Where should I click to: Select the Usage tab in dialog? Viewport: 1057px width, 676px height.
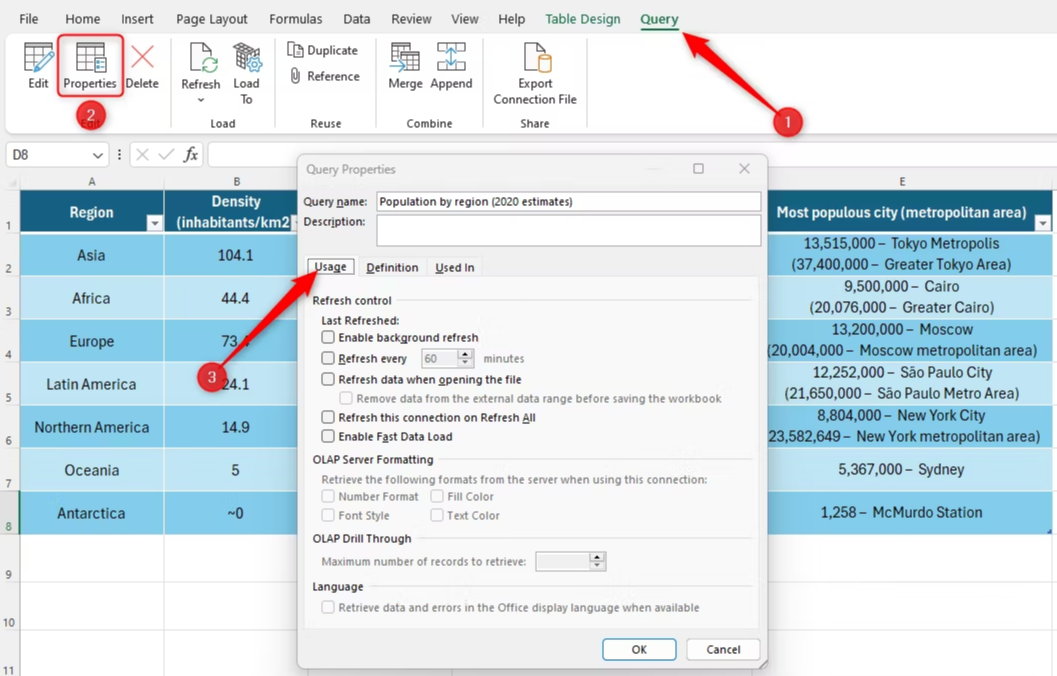[x=330, y=267]
